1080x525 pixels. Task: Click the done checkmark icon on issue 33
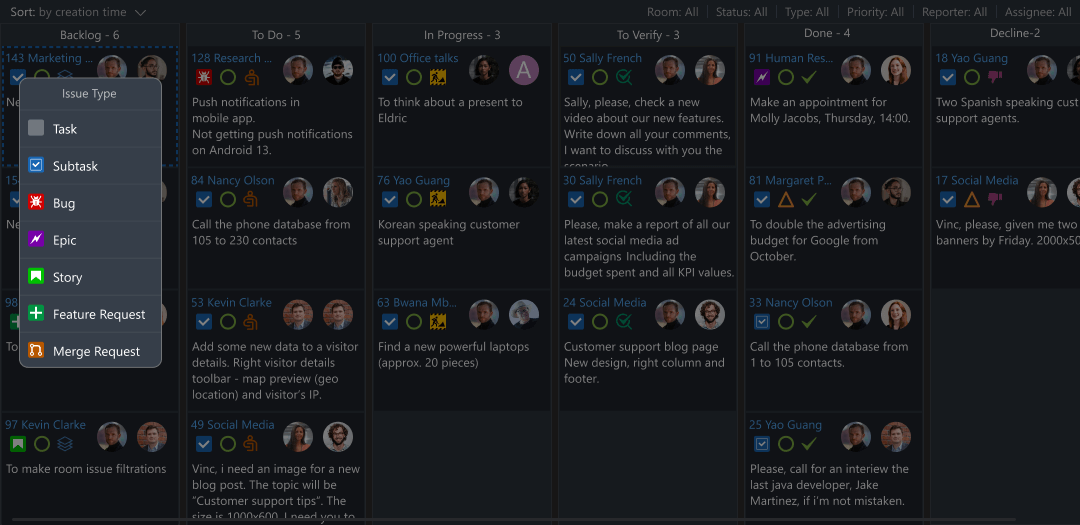click(x=809, y=321)
